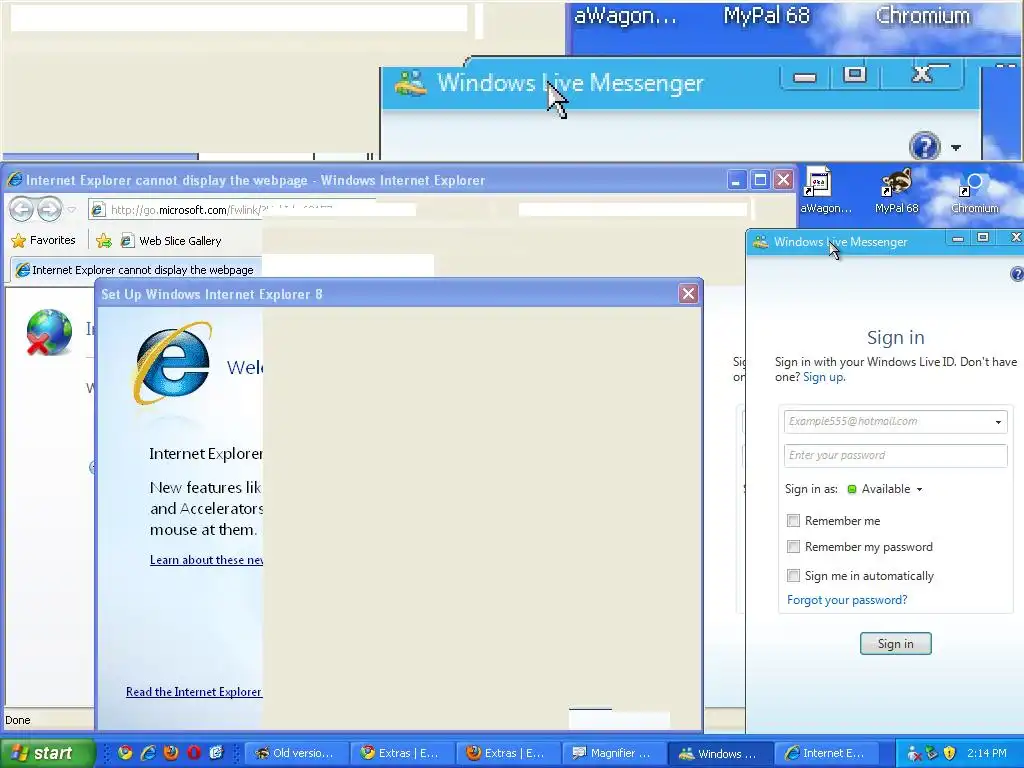This screenshot has height=768, width=1024.
Task: Click the go.microsoft.com address bar URL
Action: click(221, 210)
